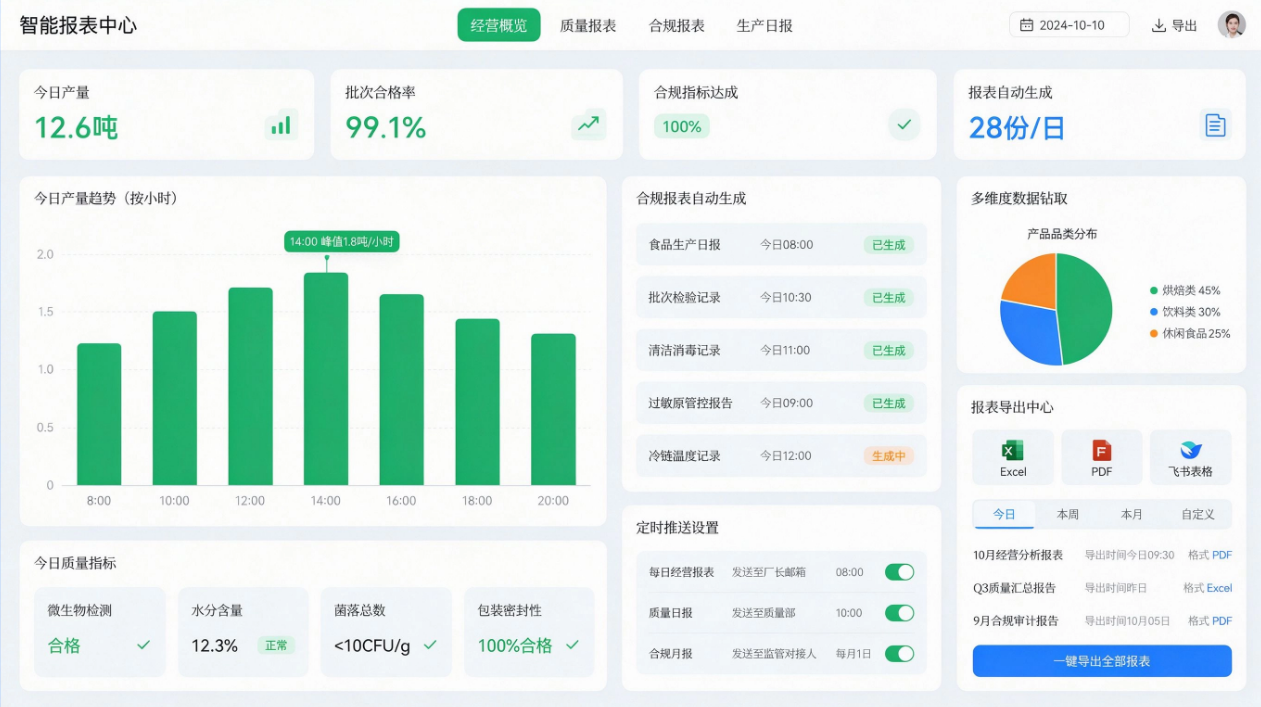Click the 生成中 status badge
Screen dimensions: 1261x707
point(888,456)
